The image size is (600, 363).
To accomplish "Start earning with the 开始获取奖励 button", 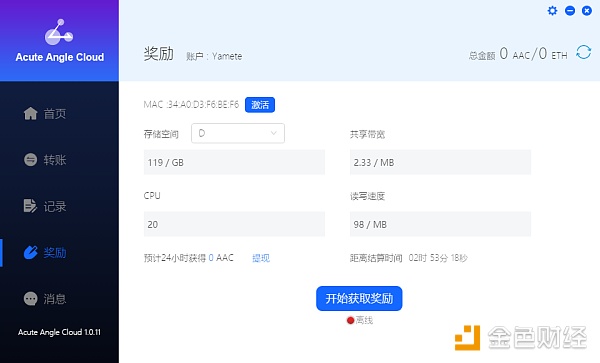I will tap(359, 298).
